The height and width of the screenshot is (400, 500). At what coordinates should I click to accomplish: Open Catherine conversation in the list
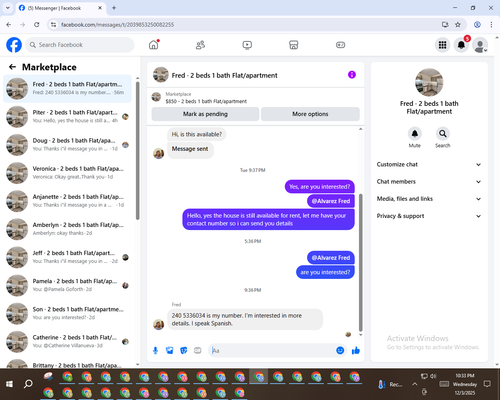click(67, 342)
